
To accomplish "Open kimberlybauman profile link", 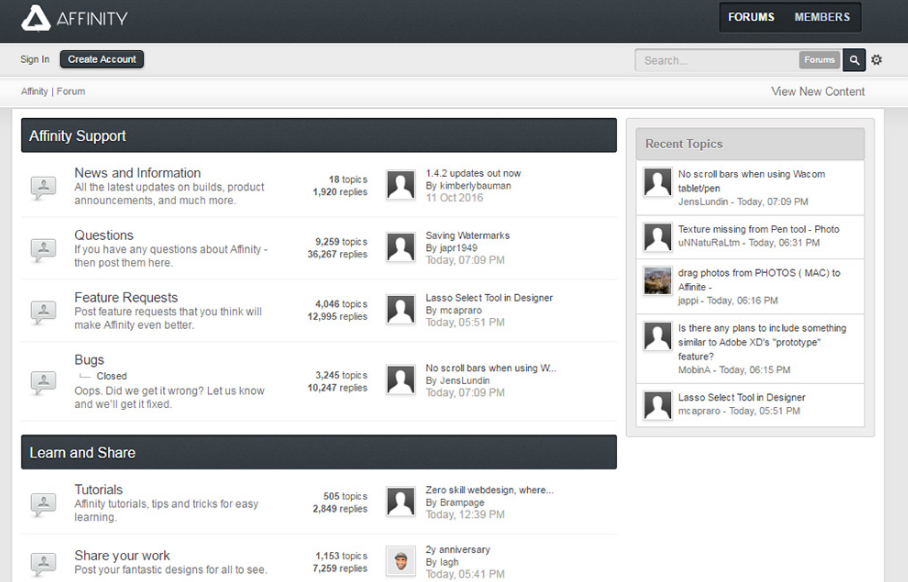I will 475,186.
